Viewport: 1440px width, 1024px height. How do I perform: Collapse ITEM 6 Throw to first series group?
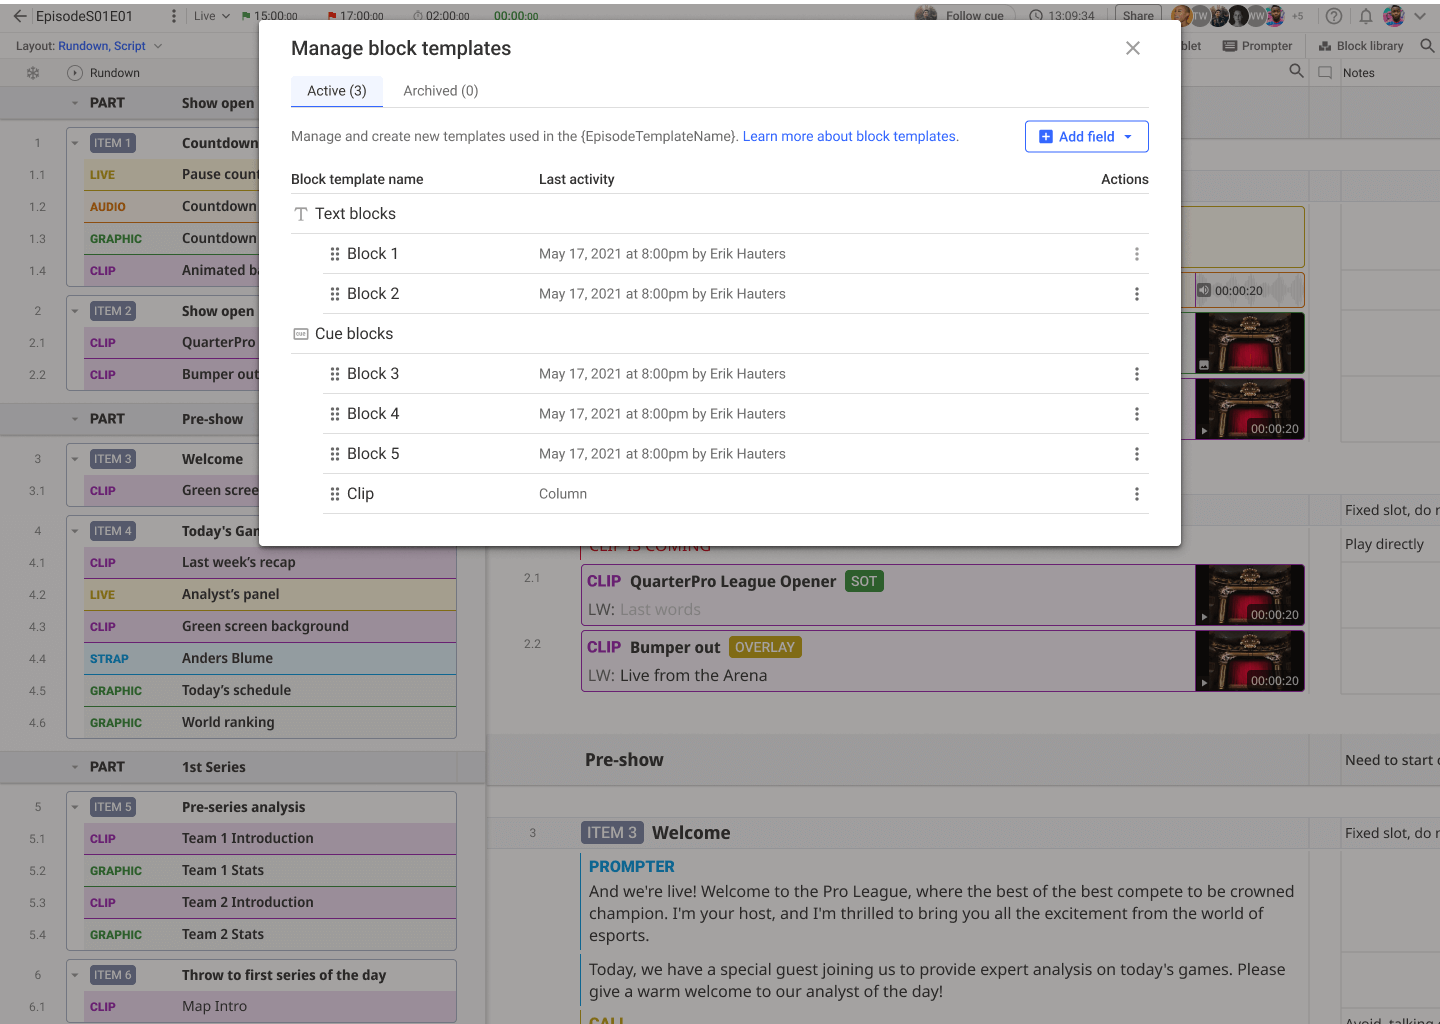click(75, 975)
